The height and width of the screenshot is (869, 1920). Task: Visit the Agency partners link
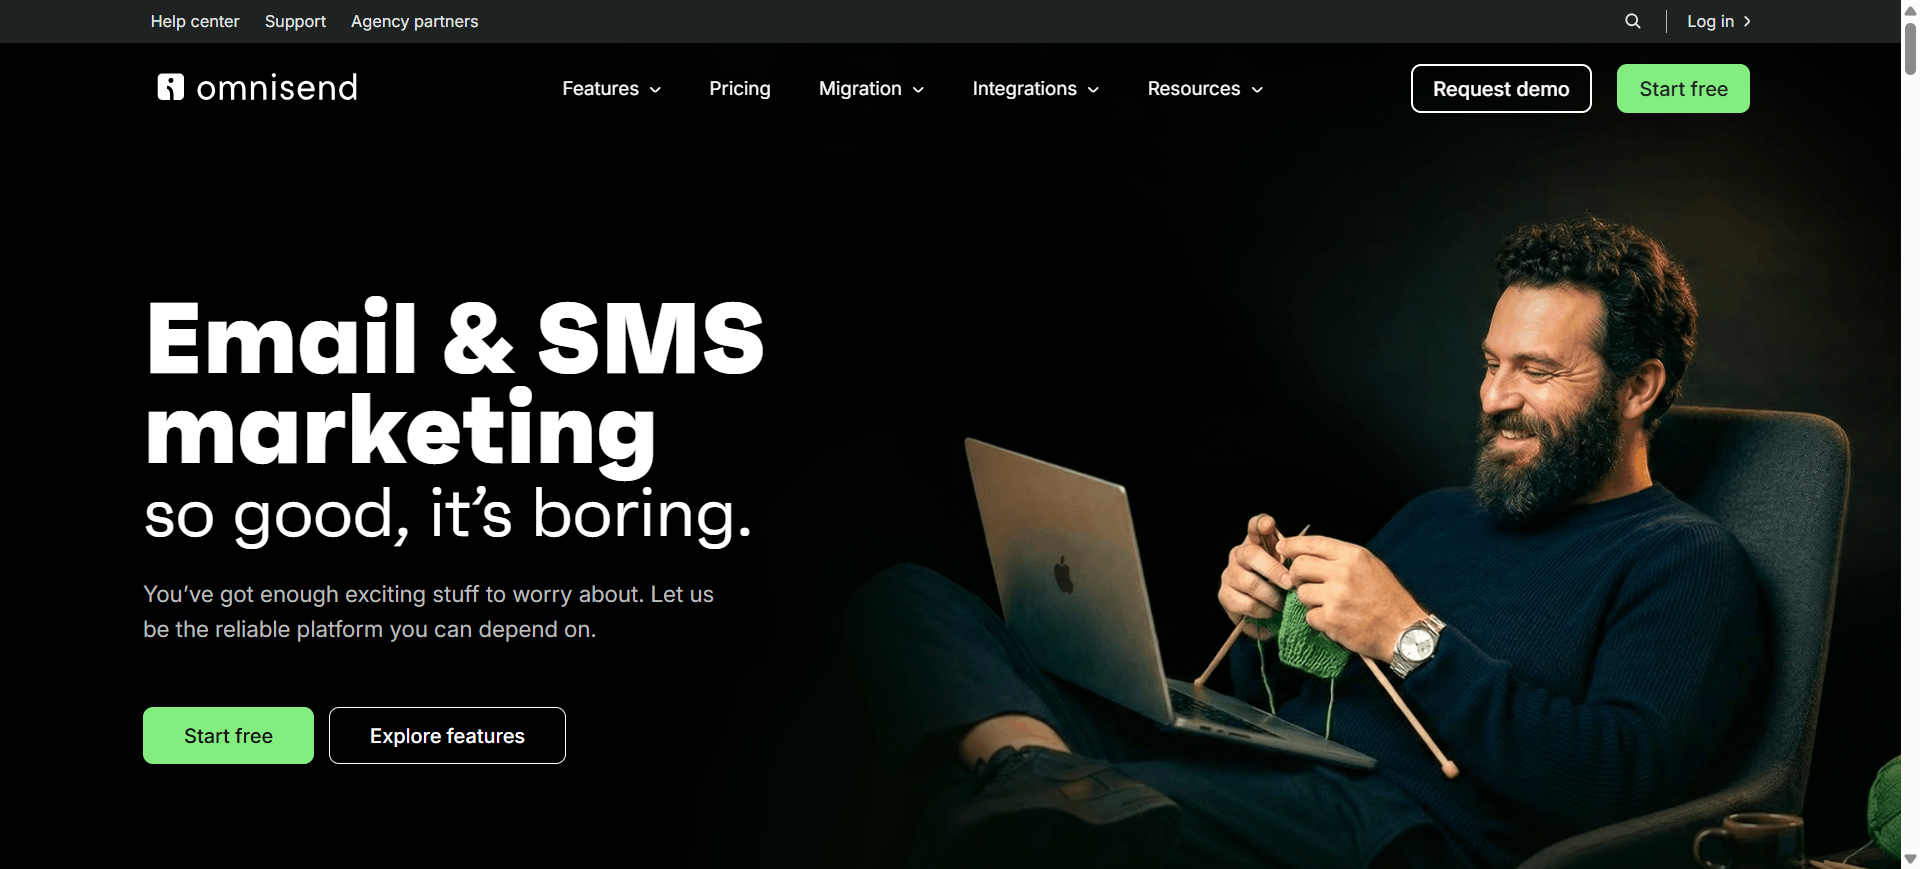point(414,21)
